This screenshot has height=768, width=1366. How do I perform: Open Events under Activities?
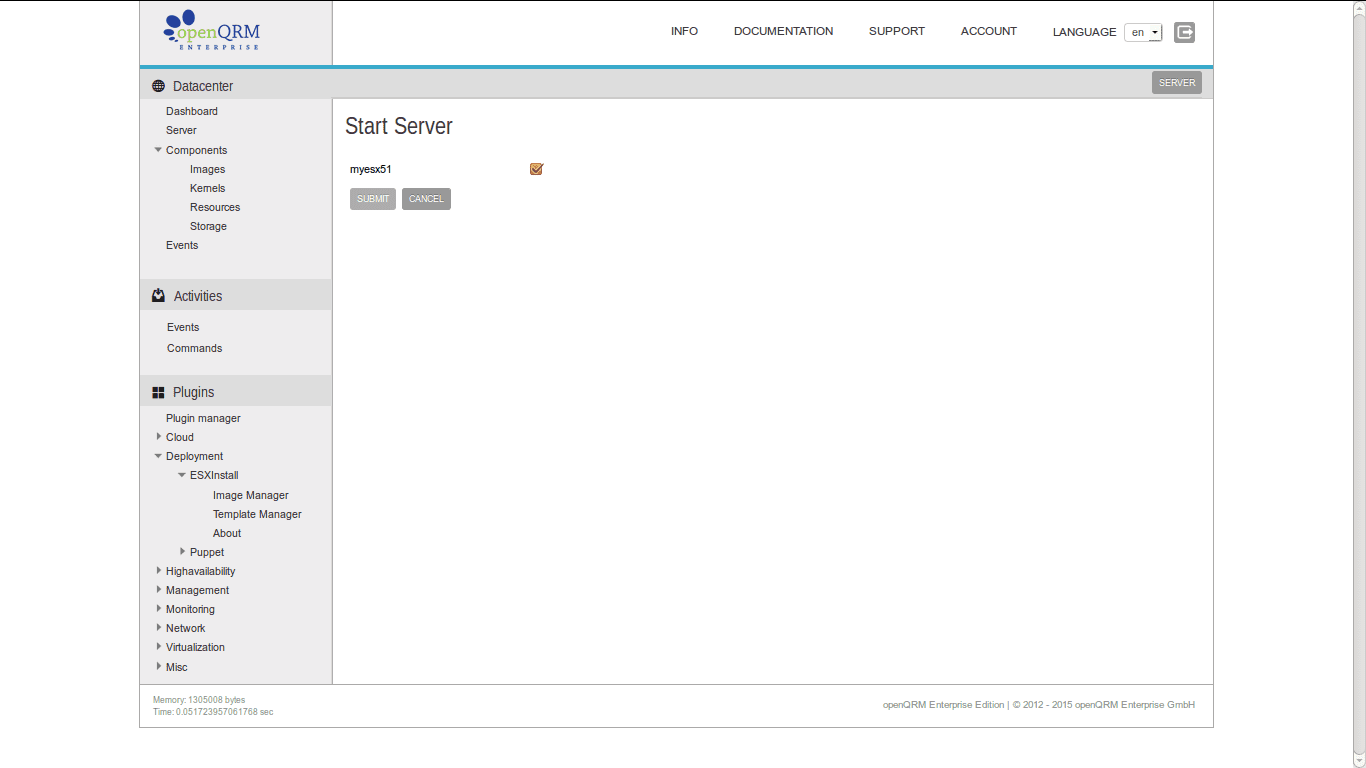183,327
